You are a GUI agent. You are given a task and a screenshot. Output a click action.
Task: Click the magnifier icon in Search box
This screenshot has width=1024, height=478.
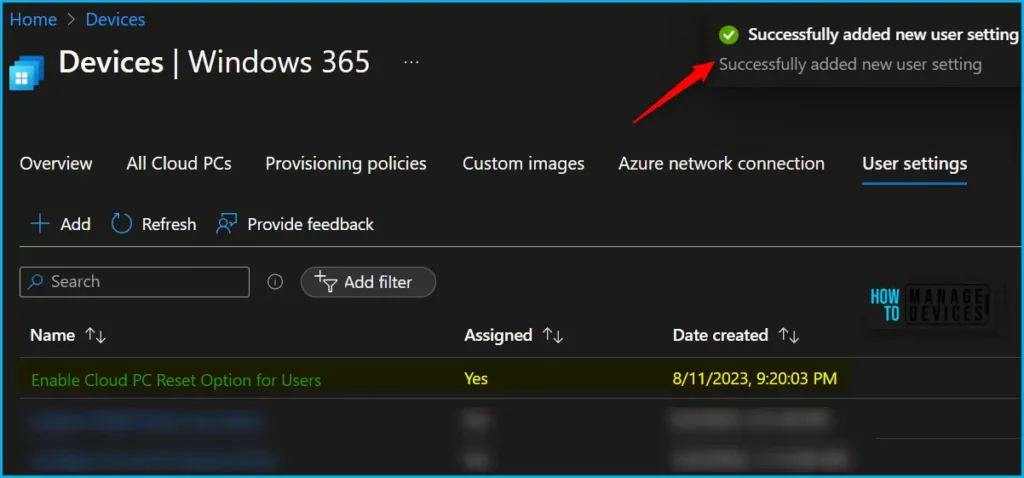click(x=36, y=282)
